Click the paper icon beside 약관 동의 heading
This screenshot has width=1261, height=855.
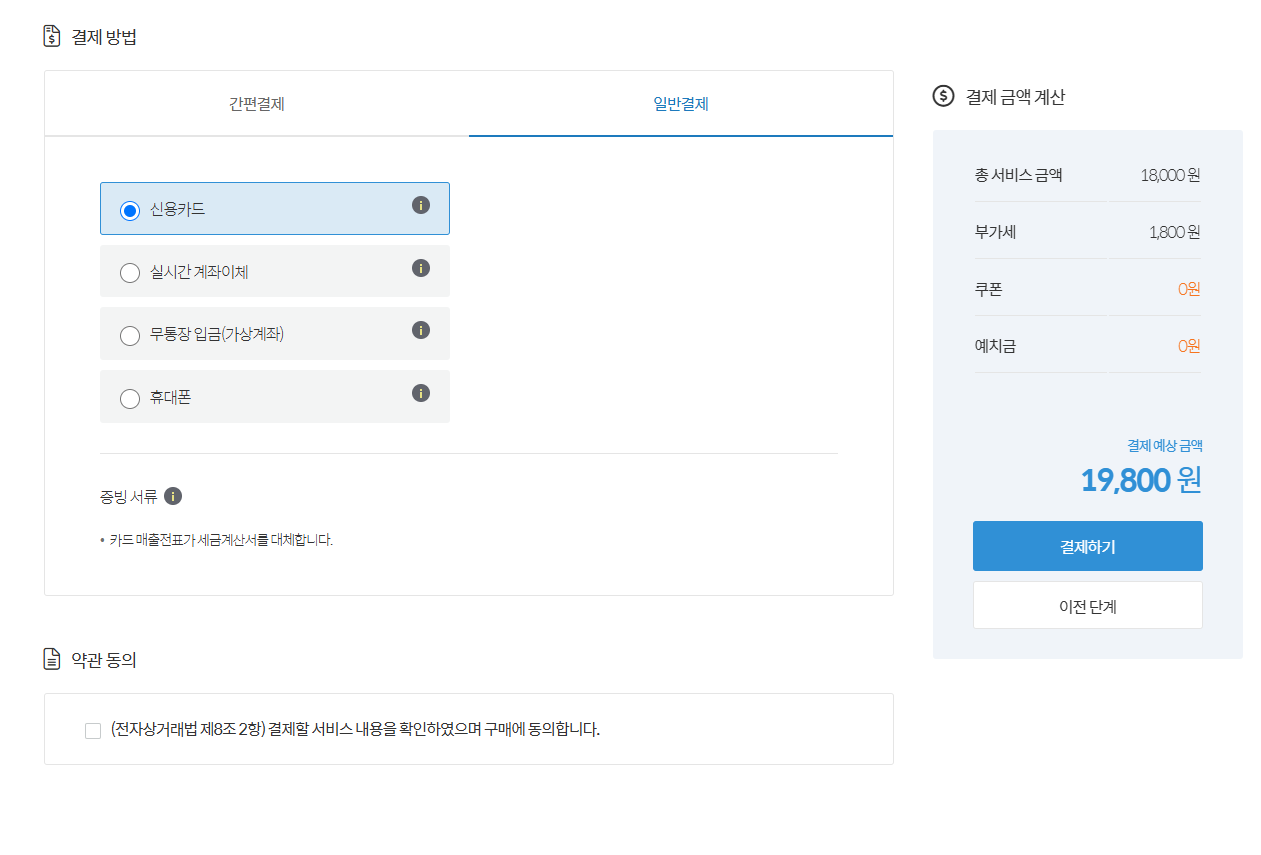click(x=50, y=658)
